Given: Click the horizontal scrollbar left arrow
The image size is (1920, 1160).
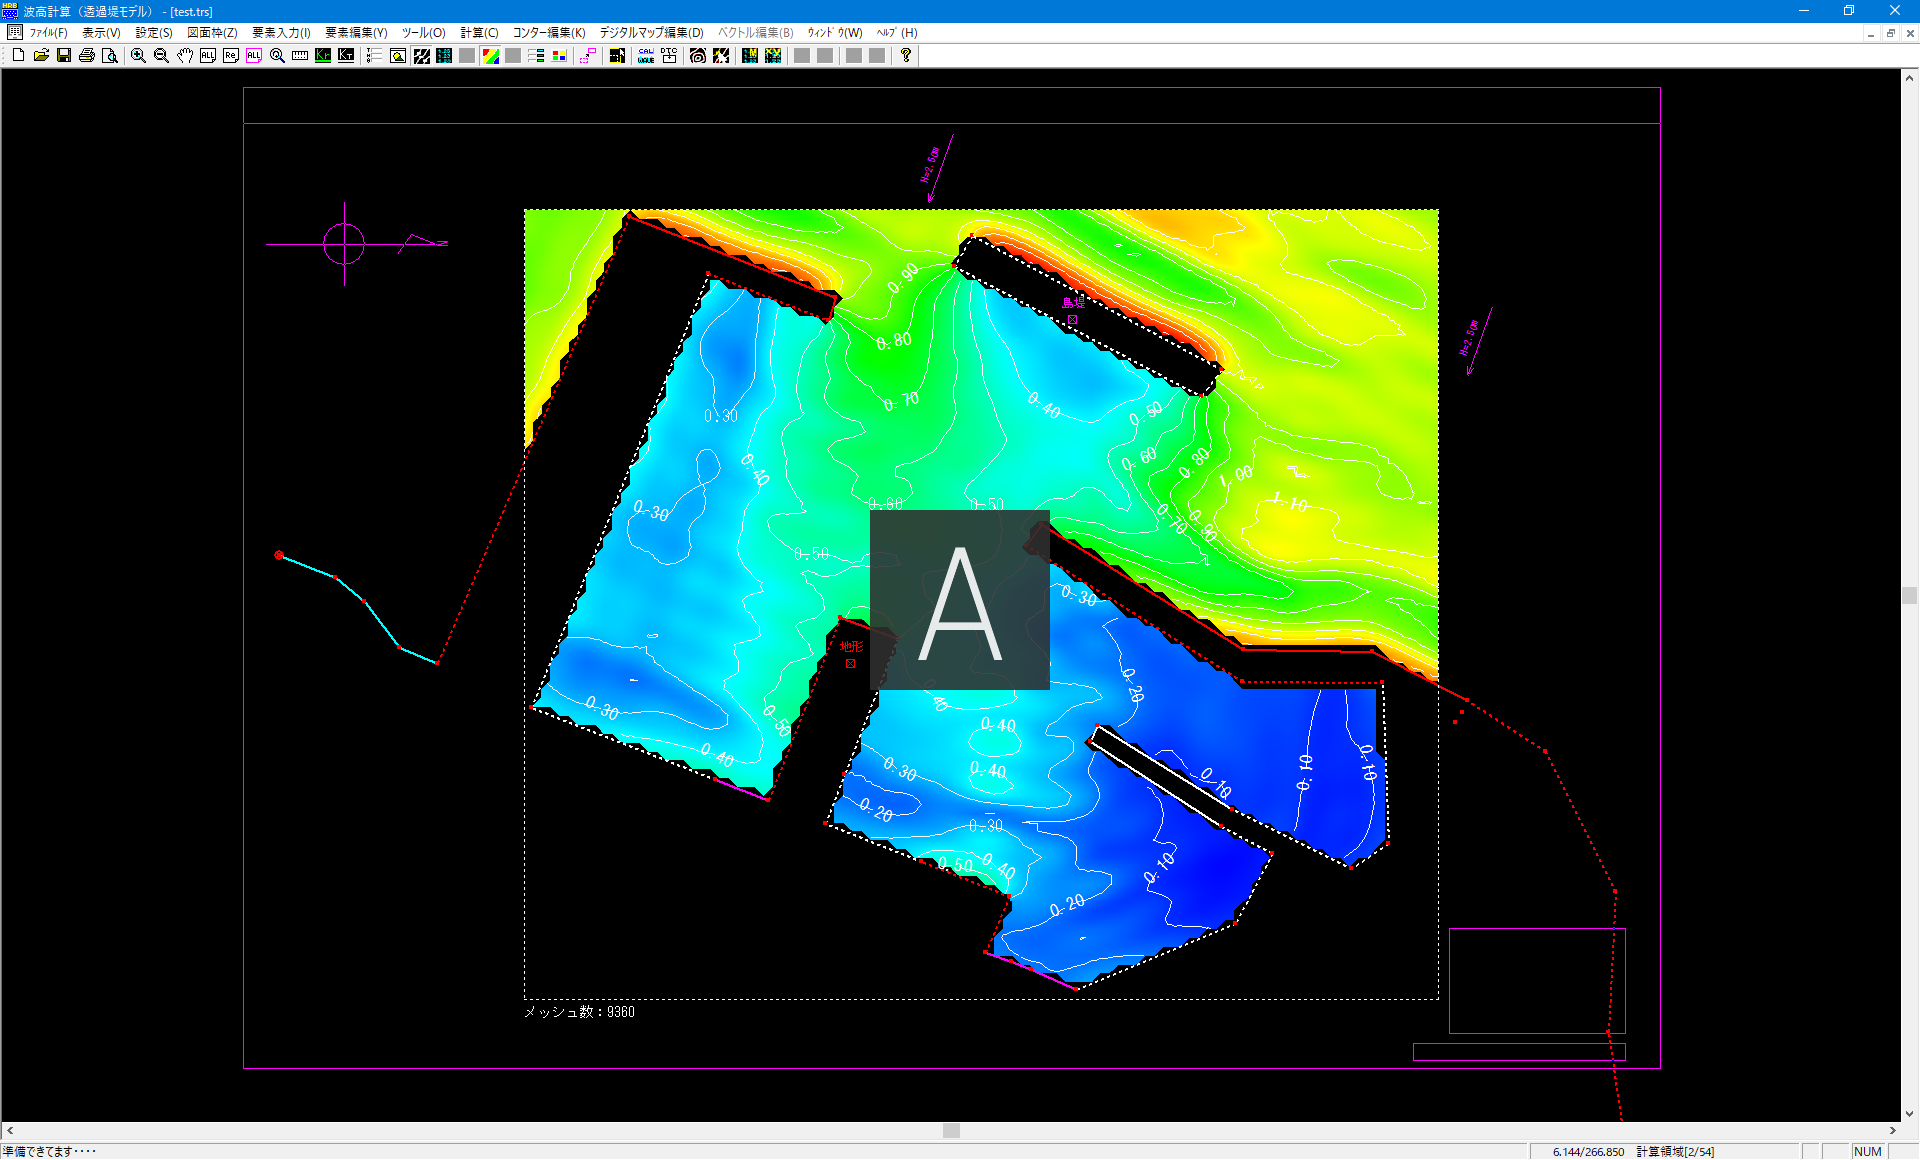Looking at the screenshot, I should pyautogui.click(x=10, y=1130).
